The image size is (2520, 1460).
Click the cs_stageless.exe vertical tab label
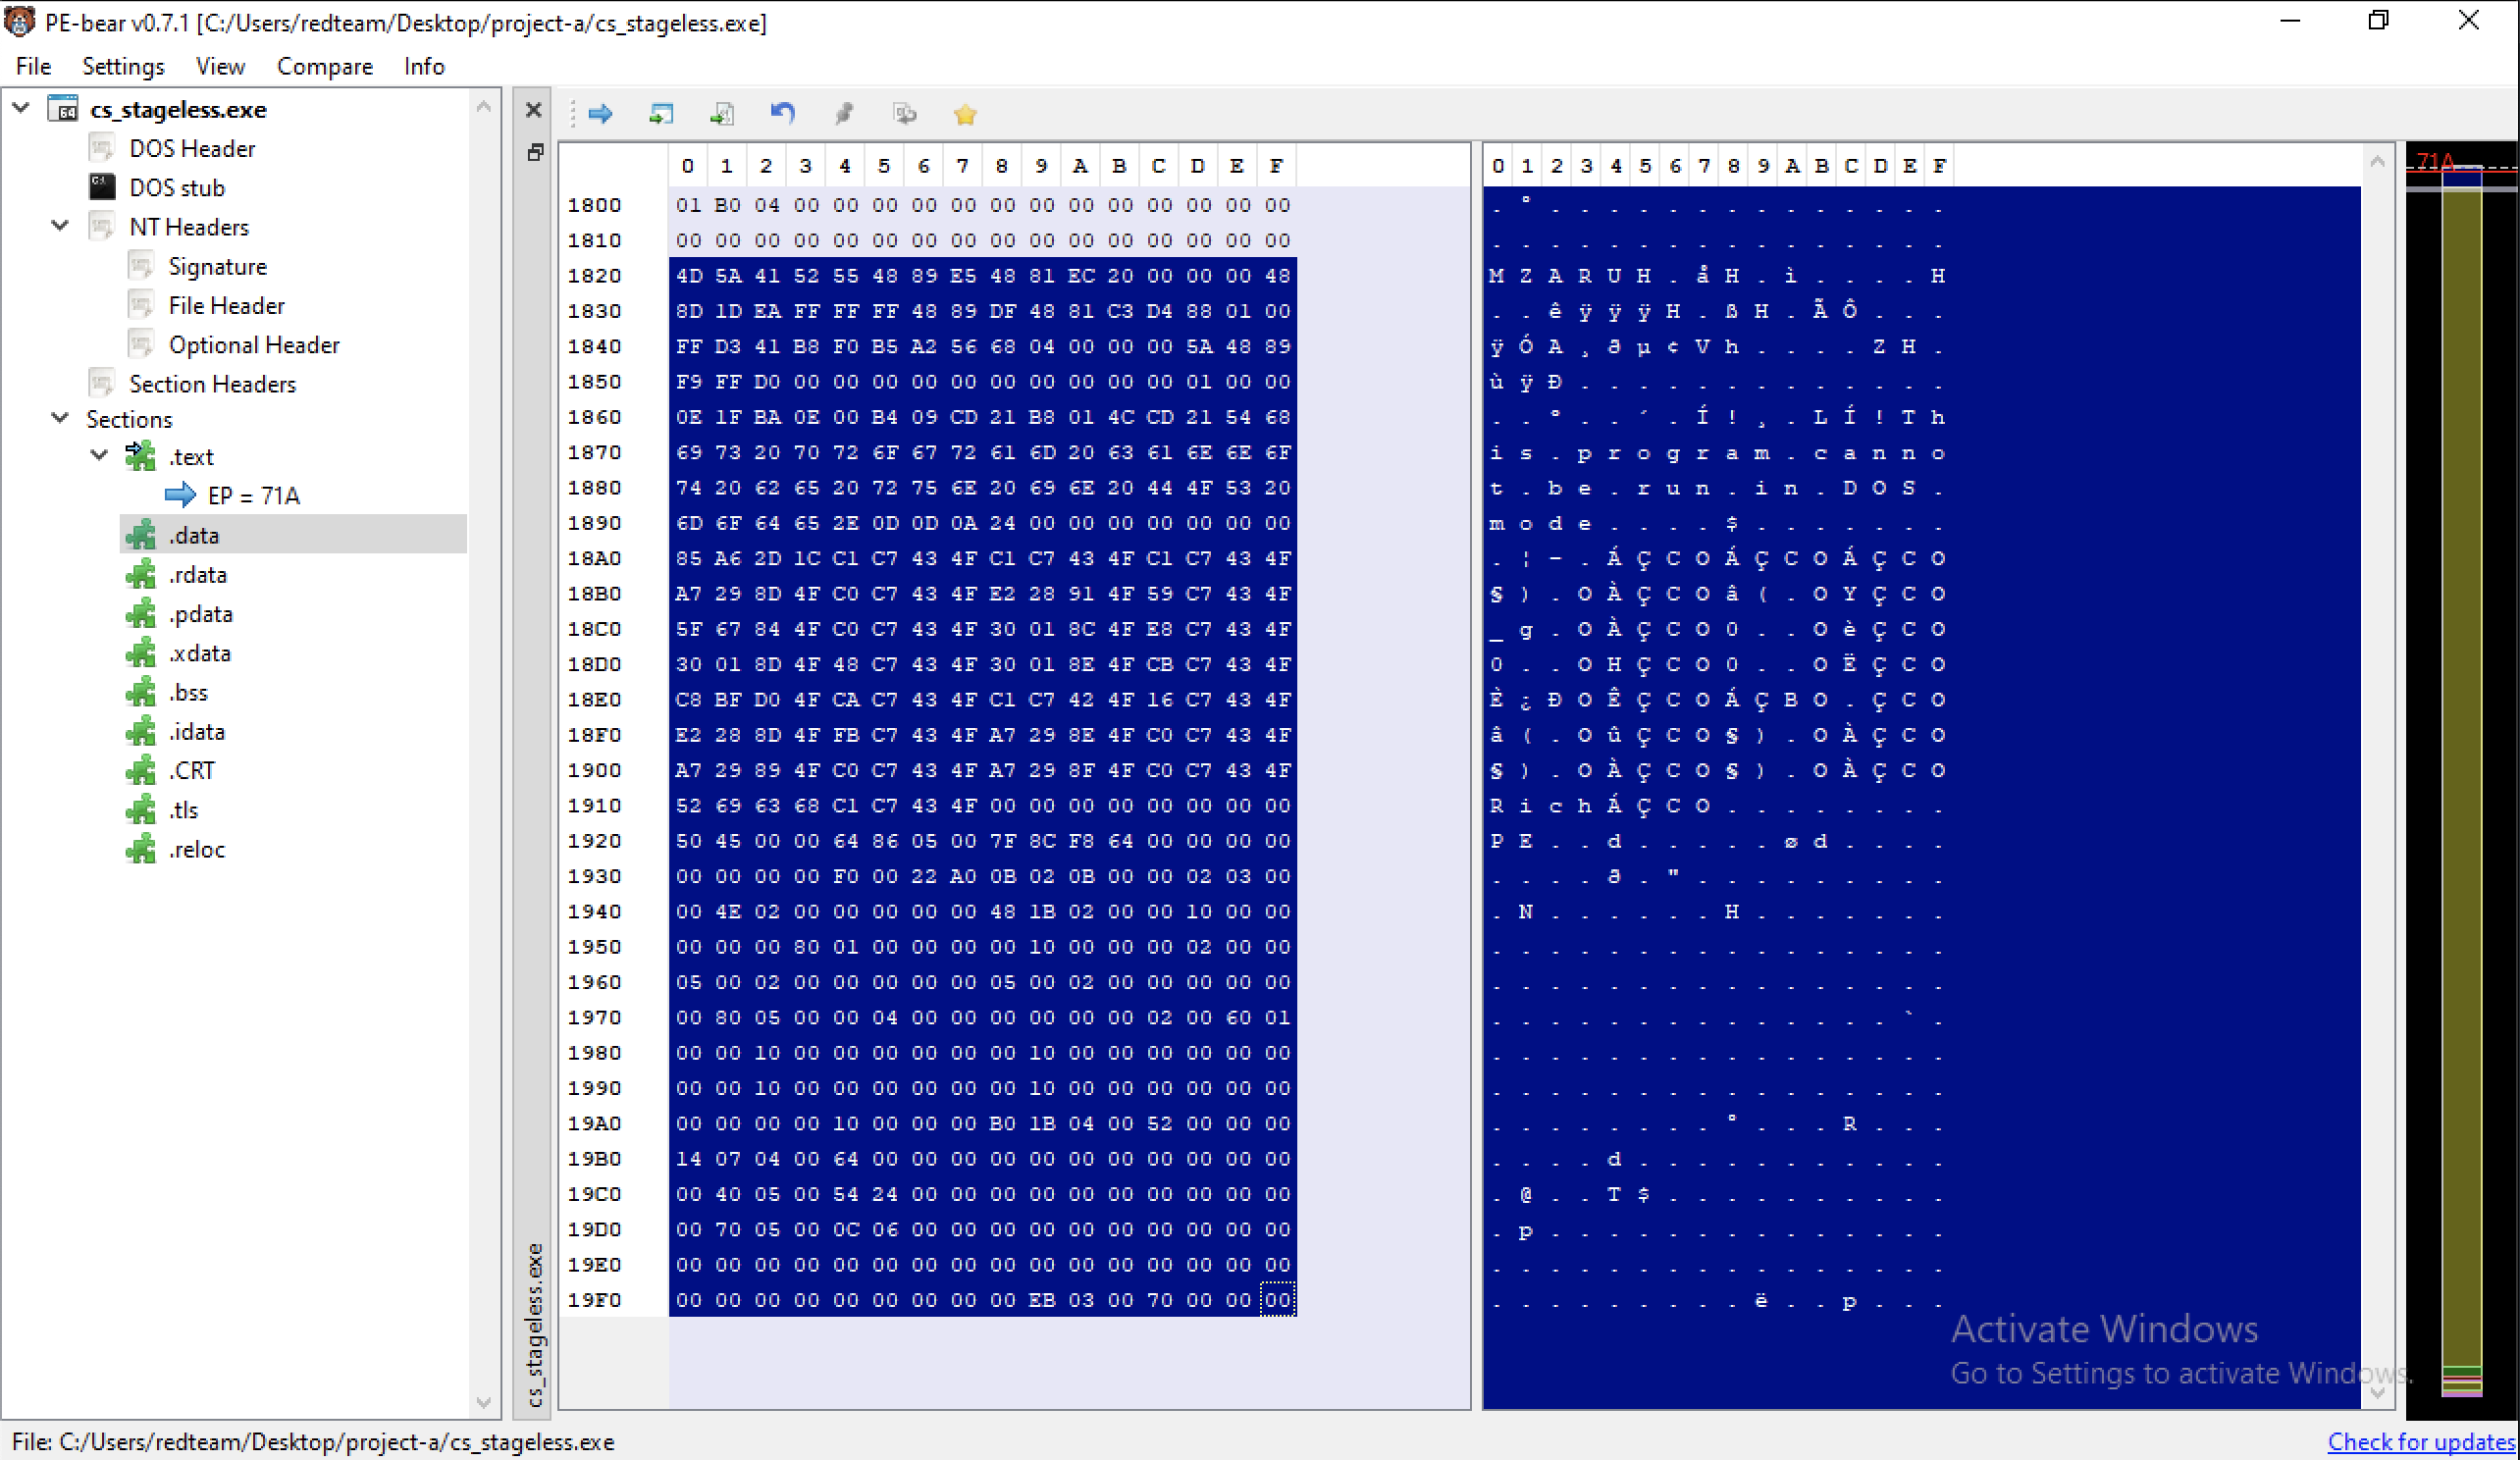click(x=535, y=1324)
